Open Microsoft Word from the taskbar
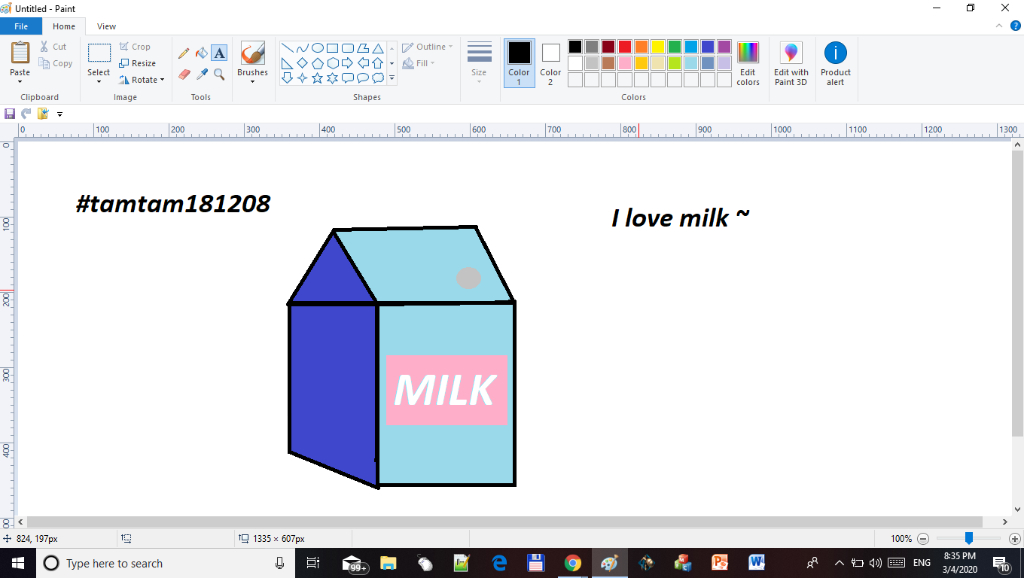 pos(756,563)
